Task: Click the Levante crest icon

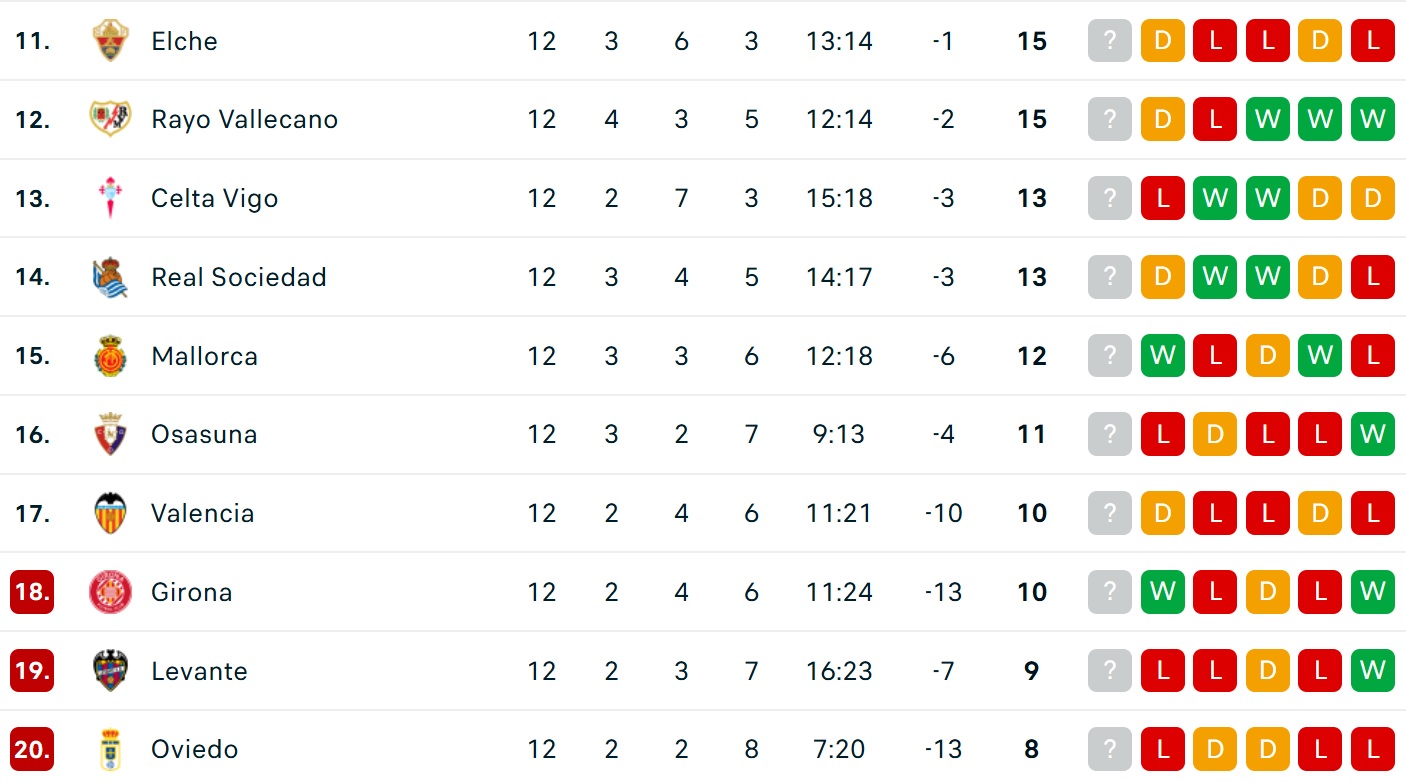Action: coord(110,670)
